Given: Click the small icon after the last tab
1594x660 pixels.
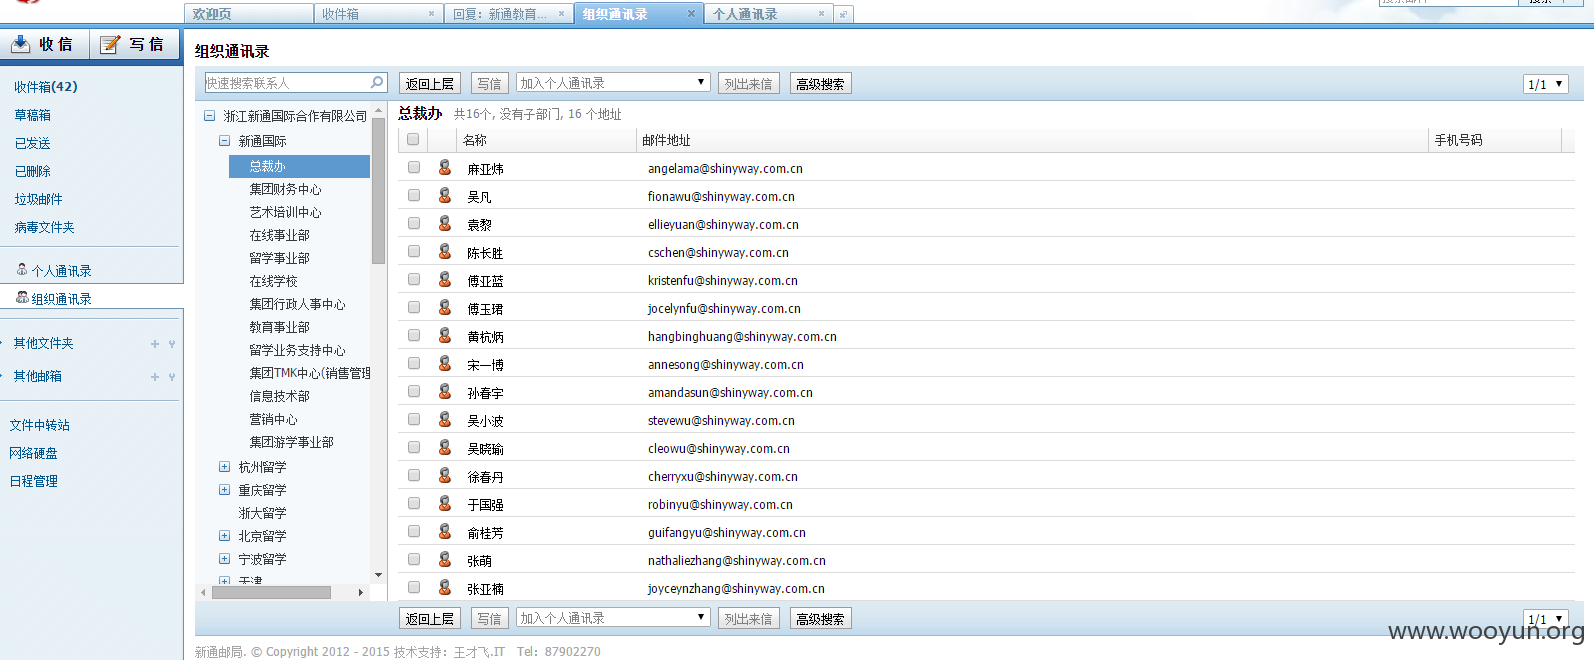Looking at the screenshot, I should click(844, 14).
